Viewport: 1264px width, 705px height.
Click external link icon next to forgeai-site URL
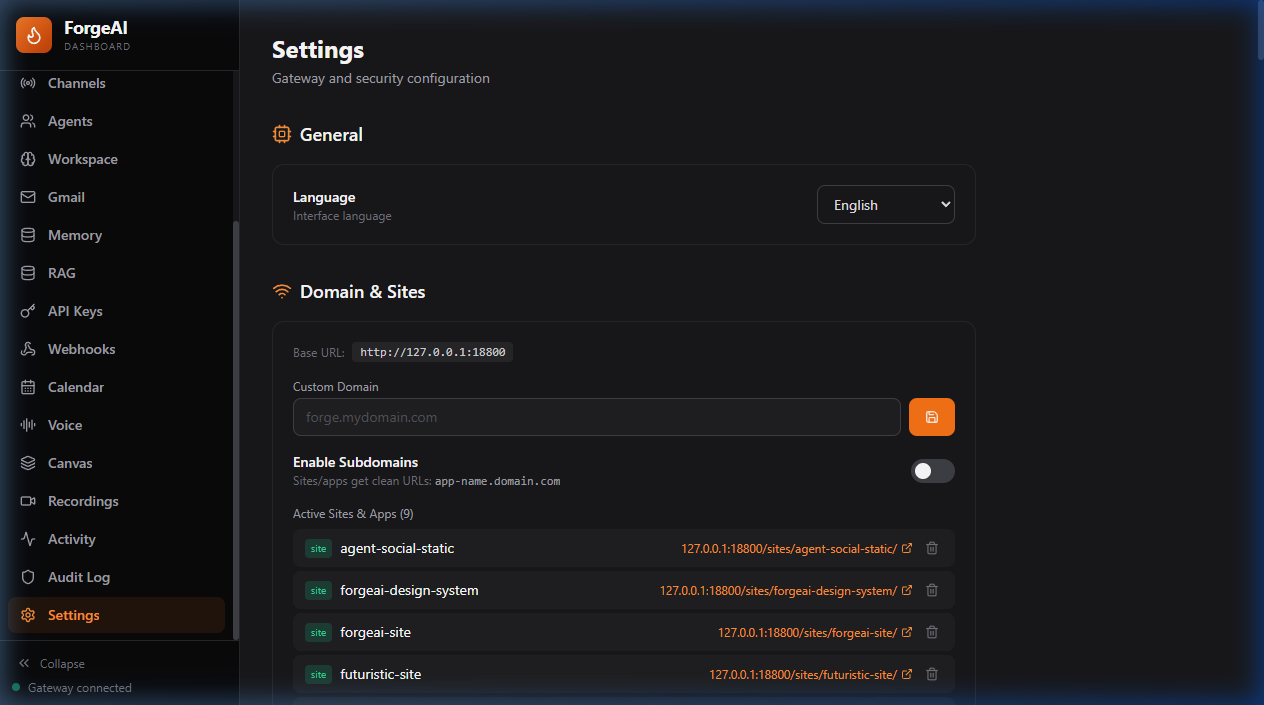(x=907, y=632)
